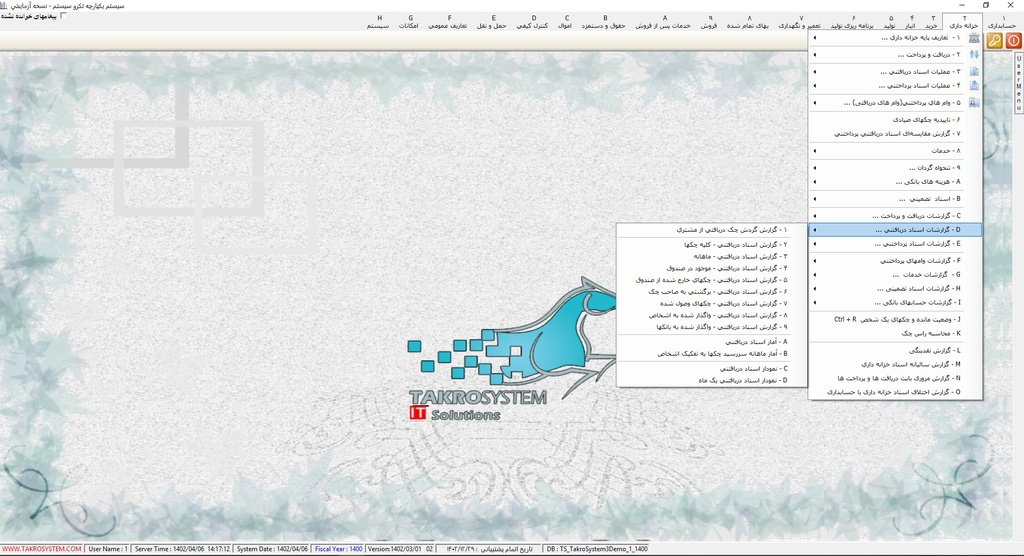Open the vertical UserMenu side tab
This screenshot has height=556, width=1024.
(1019, 83)
